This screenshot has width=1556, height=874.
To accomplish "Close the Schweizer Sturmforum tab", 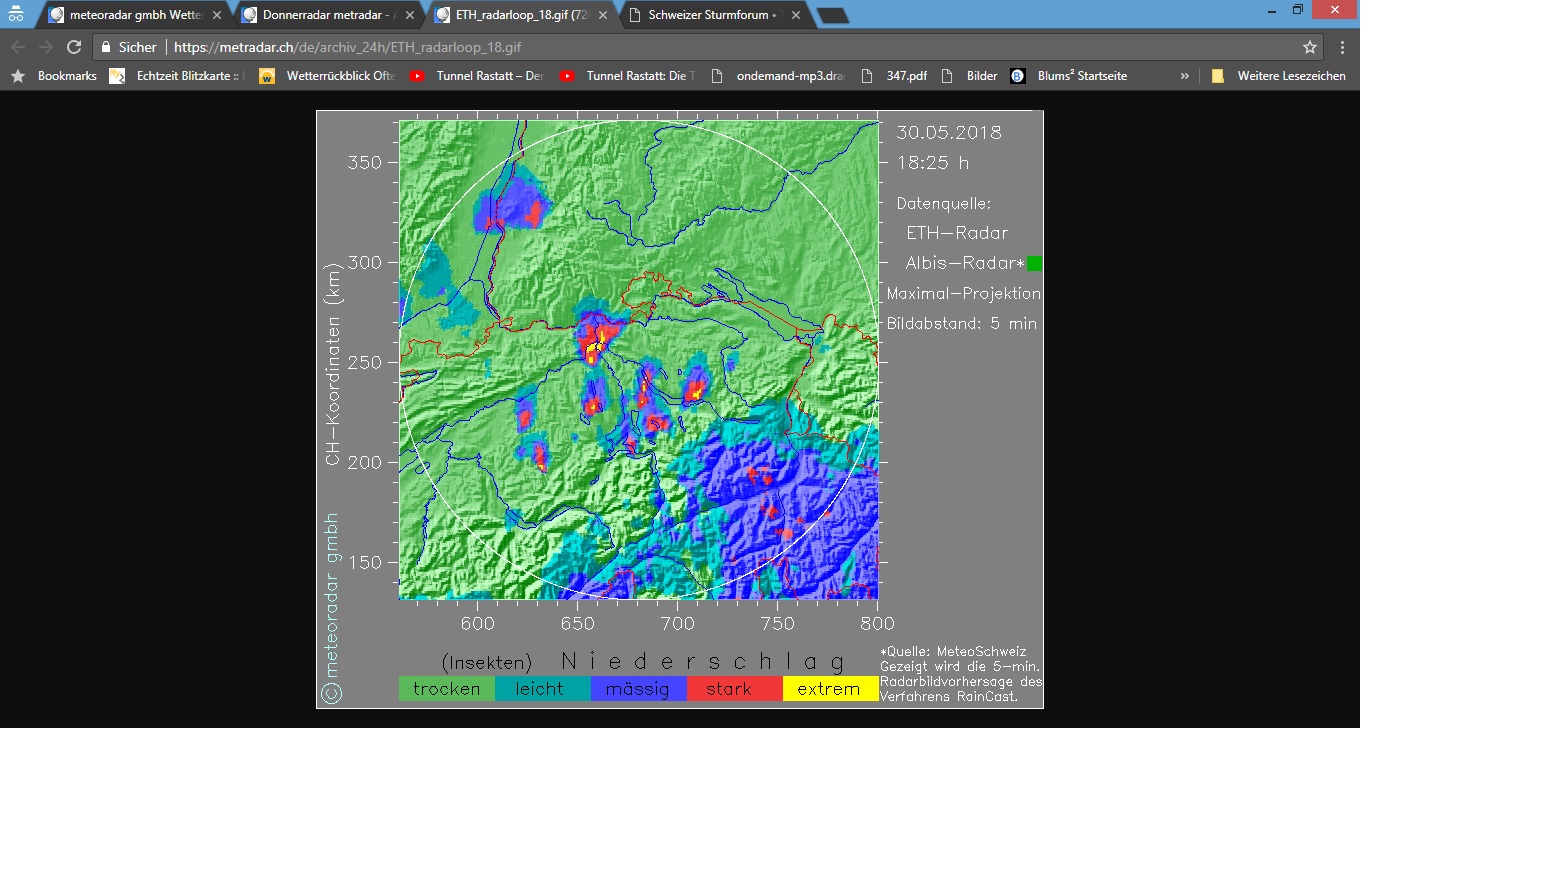I will pos(796,15).
